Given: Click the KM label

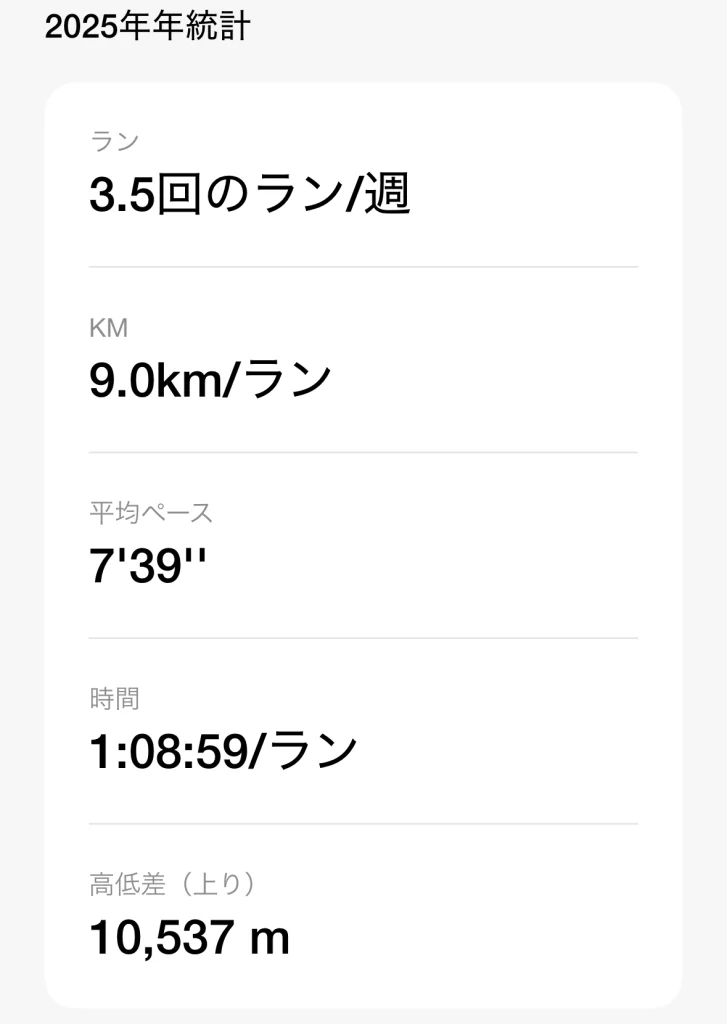Looking at the screenshot, I should click(x=109, y=327).
